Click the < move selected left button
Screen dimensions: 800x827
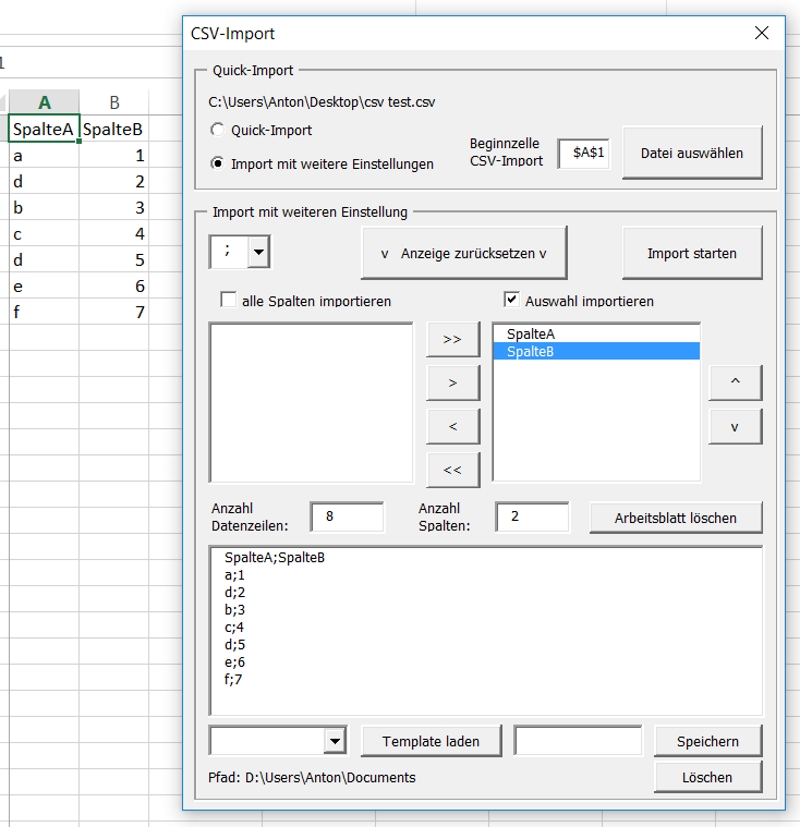(452, 426)
